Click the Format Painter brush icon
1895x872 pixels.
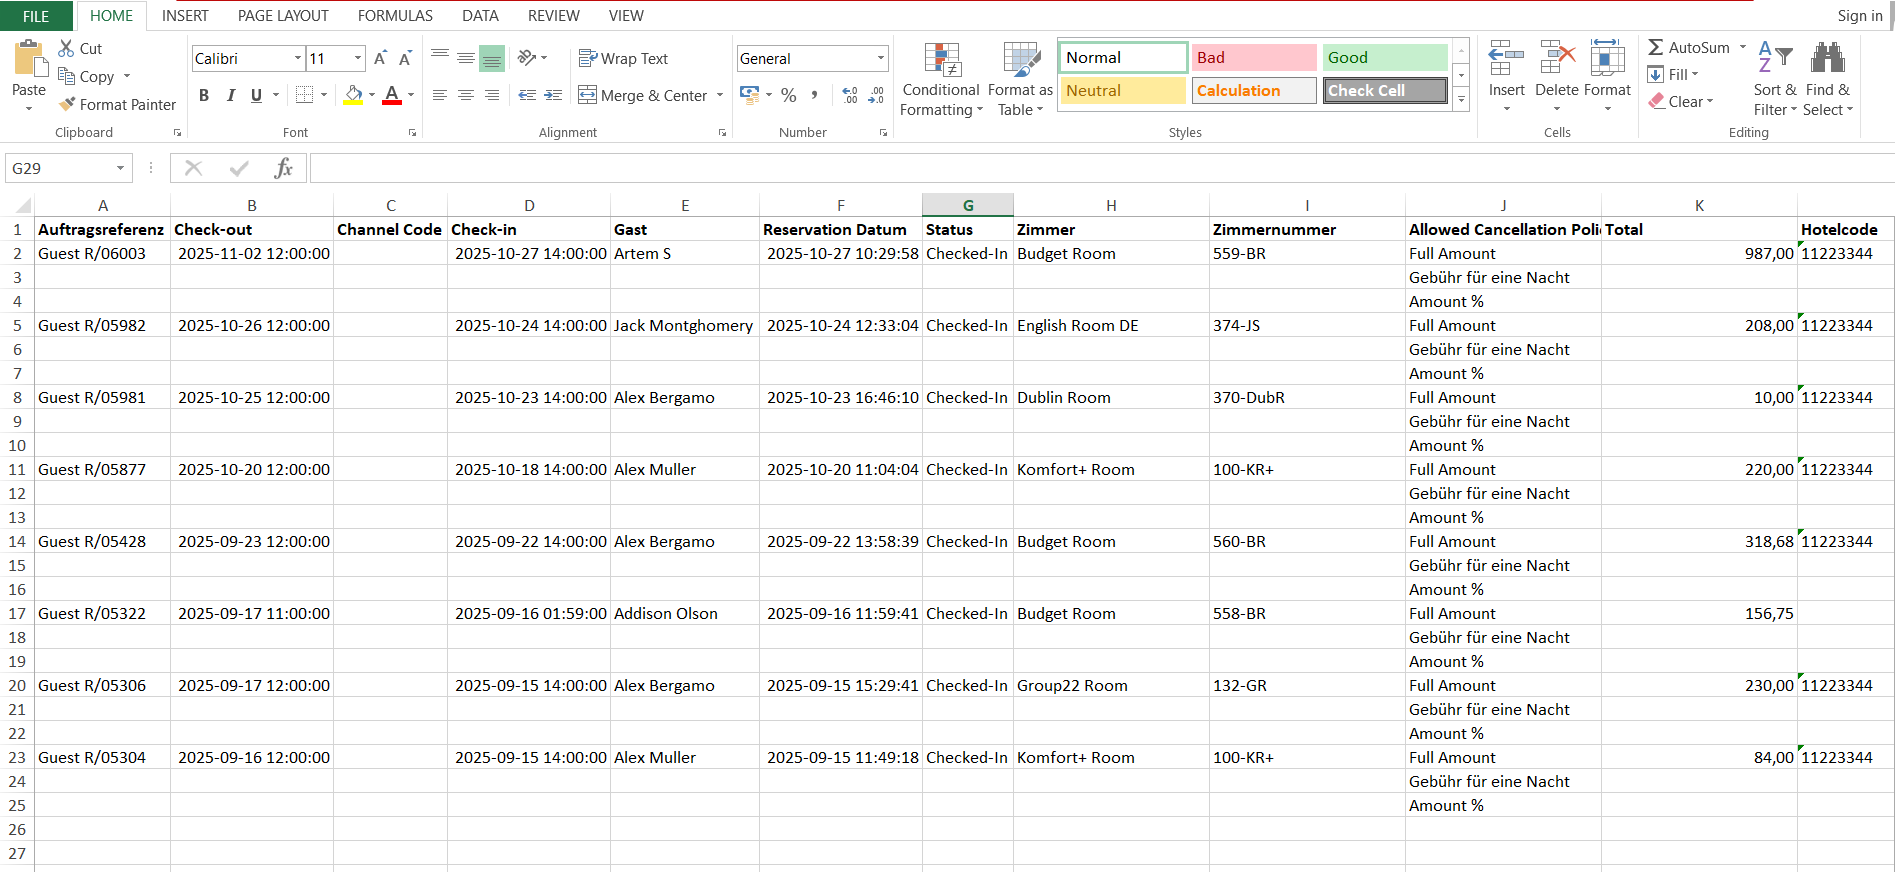coord(67,104)
